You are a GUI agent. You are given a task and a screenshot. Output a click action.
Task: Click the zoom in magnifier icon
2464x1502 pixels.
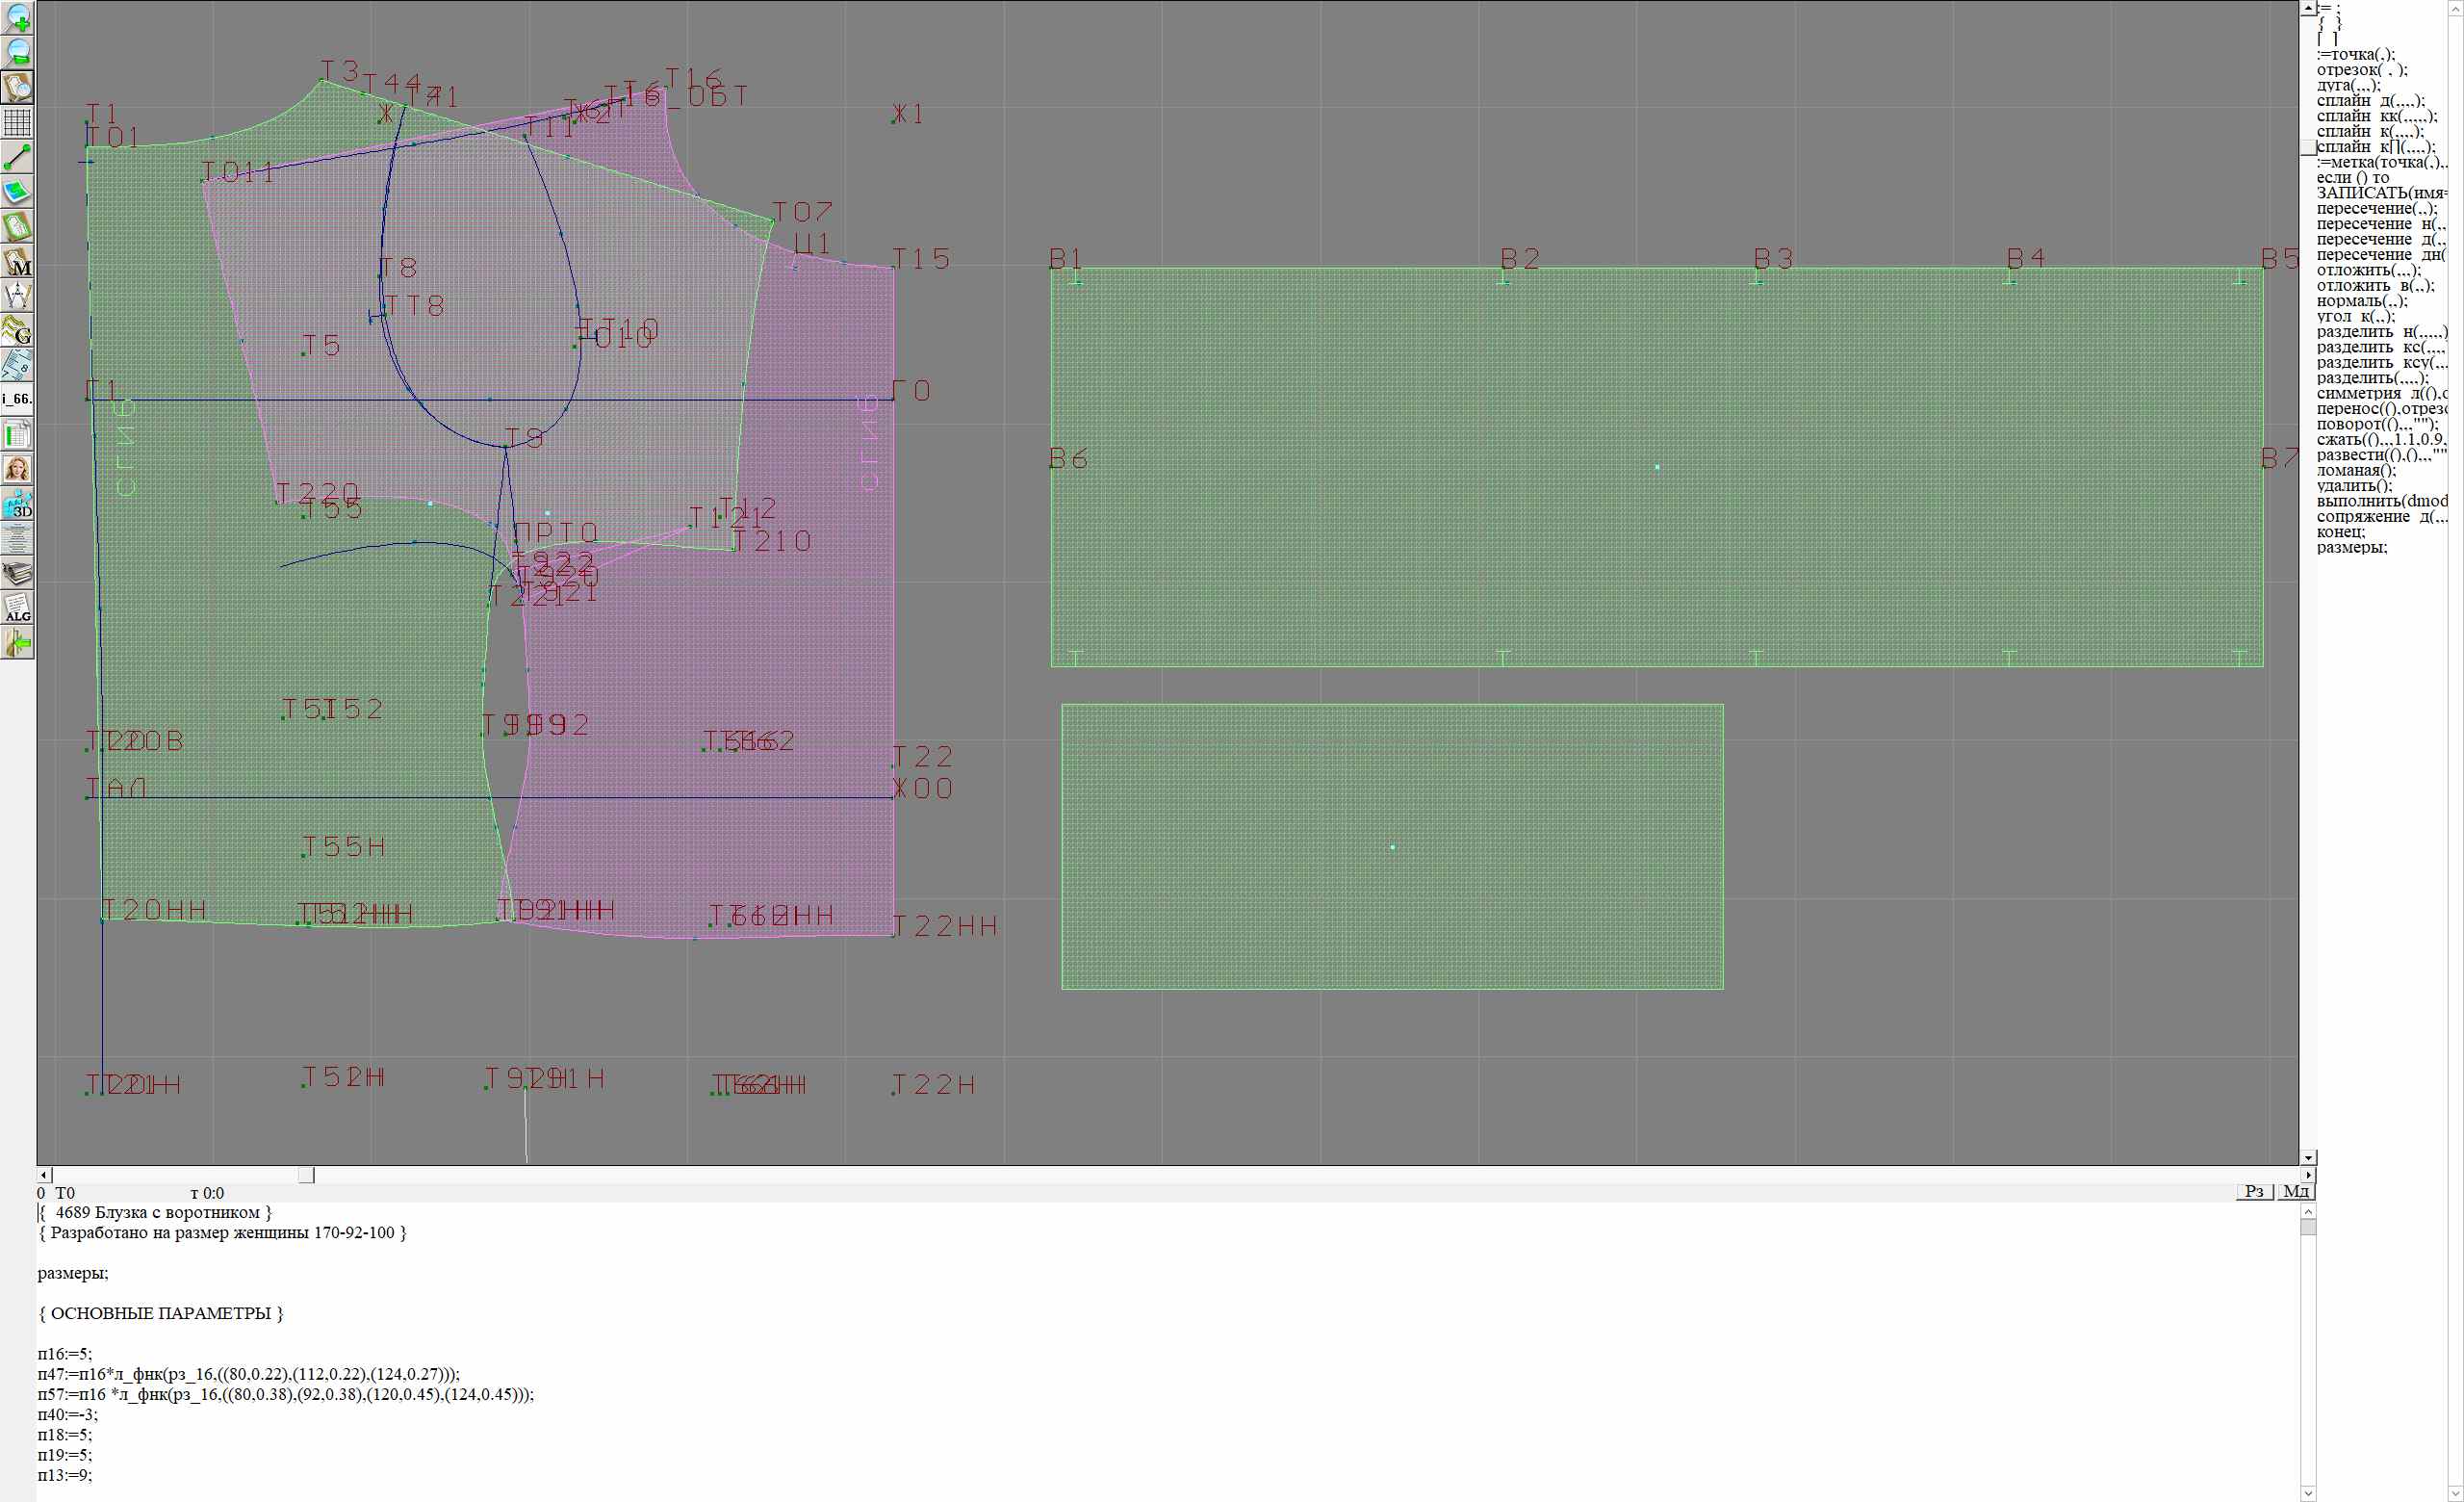(18, 18)
